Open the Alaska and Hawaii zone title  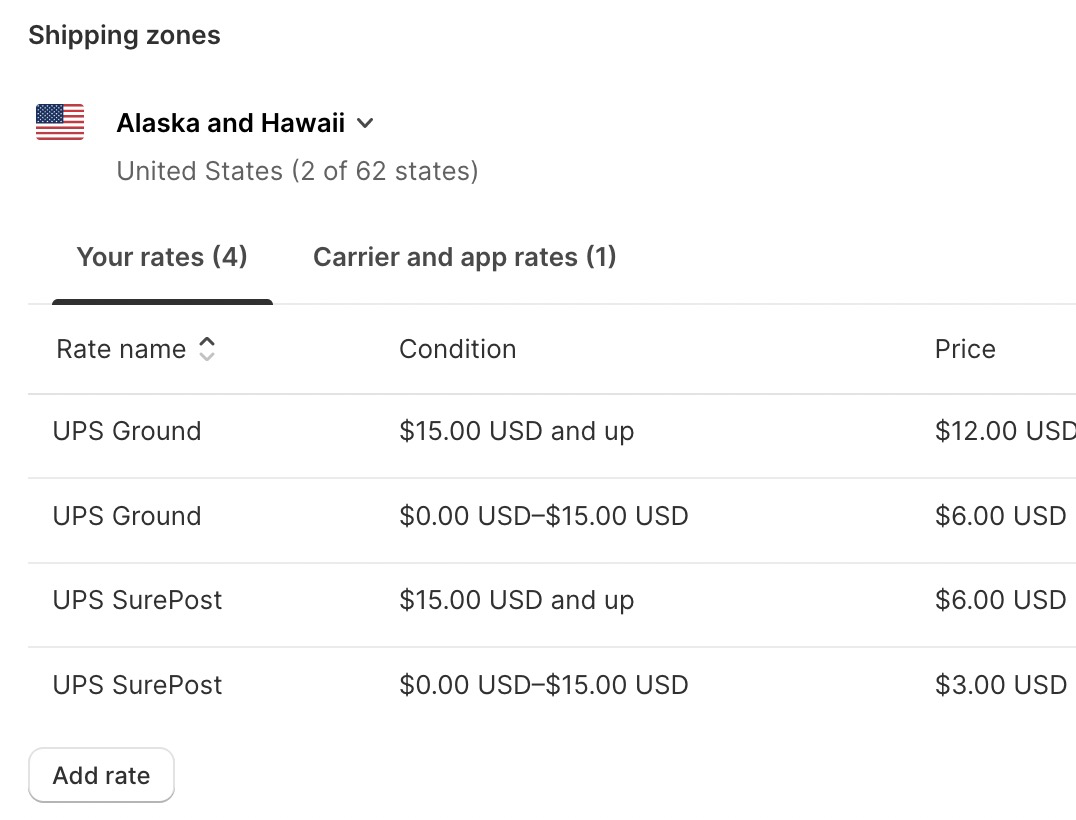click(231, 124)
